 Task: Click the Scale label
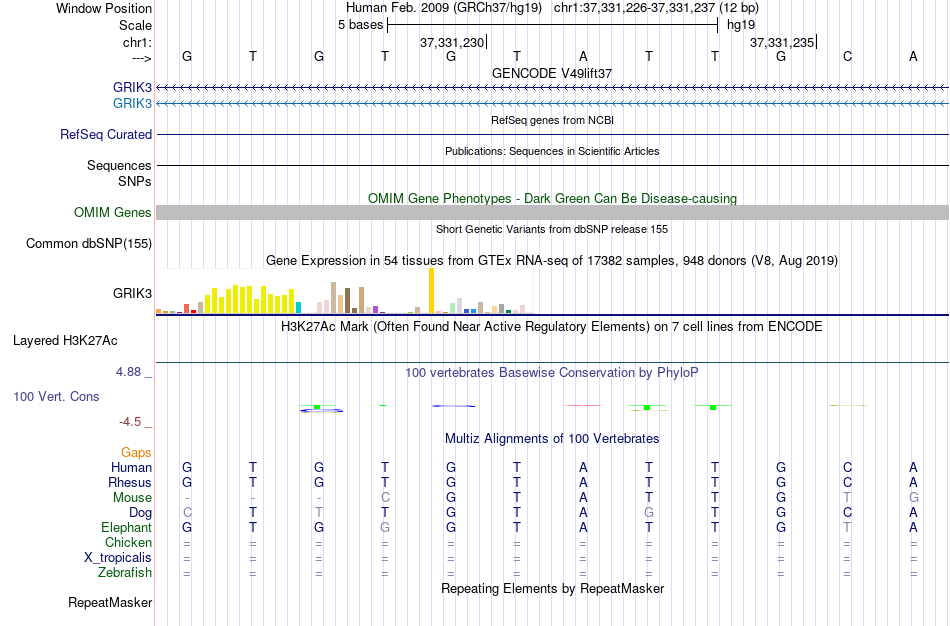pyautogui.click(x=135, y=25)
